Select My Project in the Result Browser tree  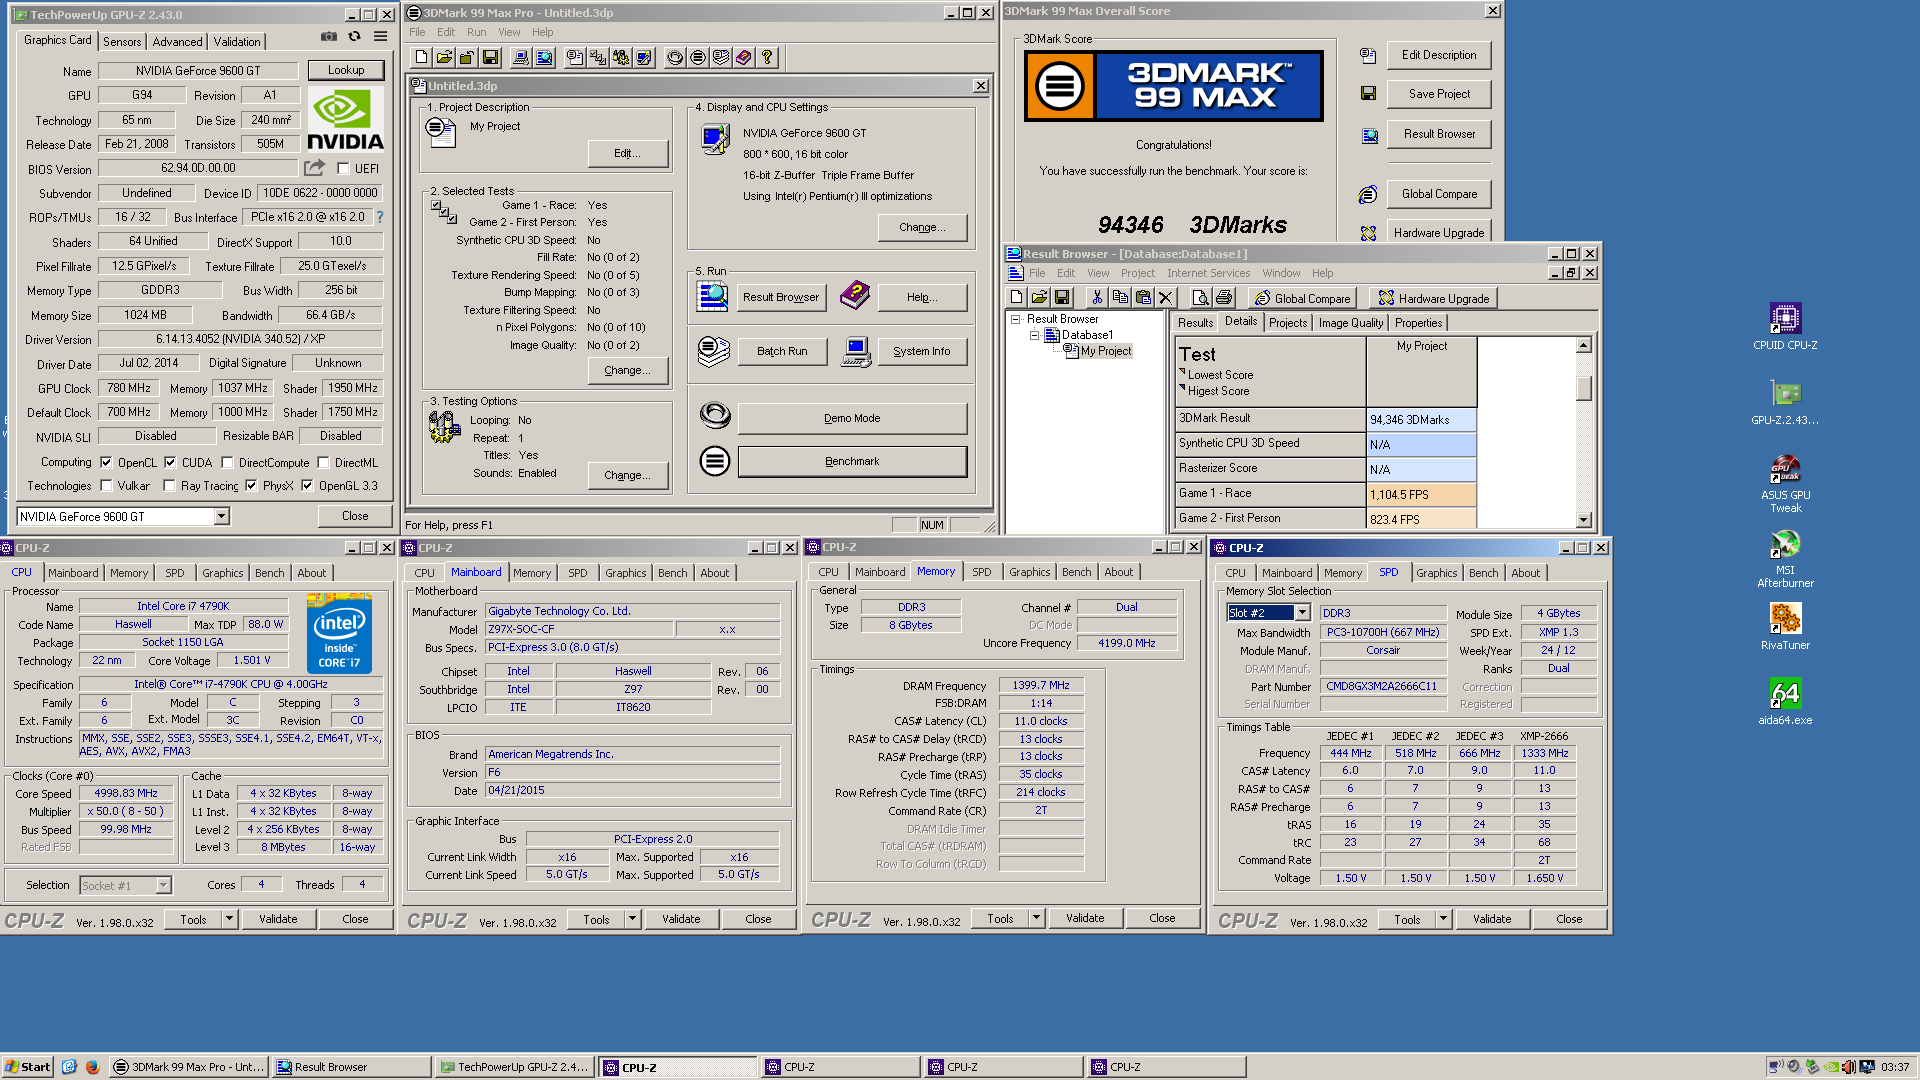coord(1105,351)
